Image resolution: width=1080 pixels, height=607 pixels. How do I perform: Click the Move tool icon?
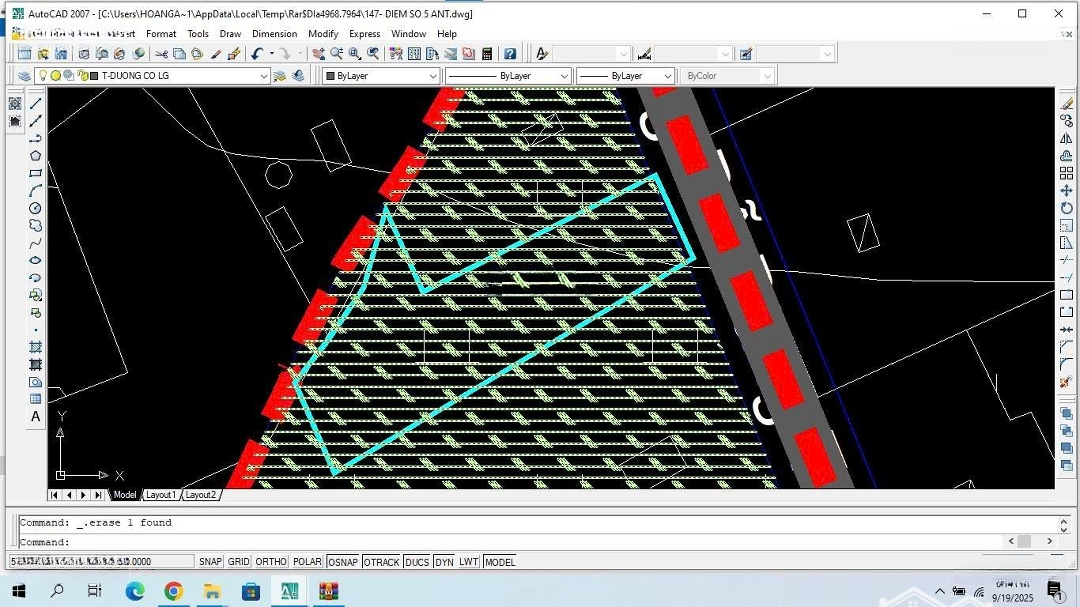pos(1066,190)
